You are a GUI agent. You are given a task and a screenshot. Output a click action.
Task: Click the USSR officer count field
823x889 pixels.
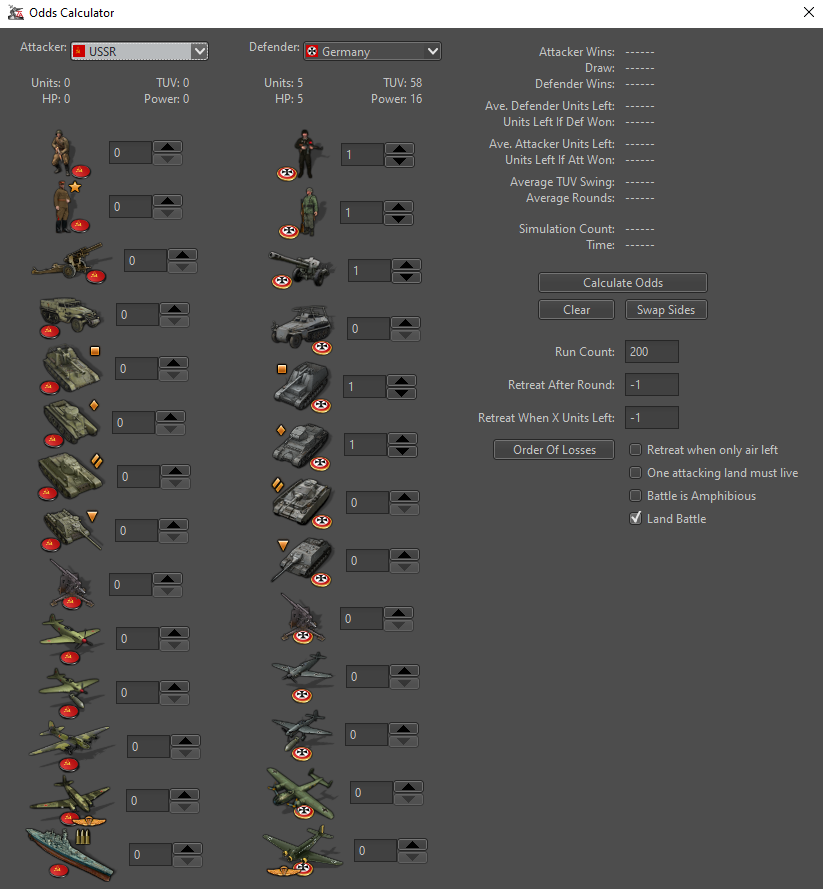point(130,206)
